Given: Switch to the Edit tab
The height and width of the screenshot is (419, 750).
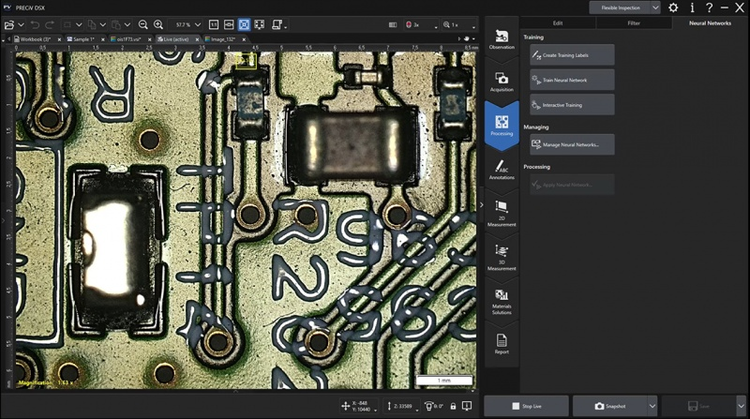Looking at the screenshot, I should coord(557,21).
